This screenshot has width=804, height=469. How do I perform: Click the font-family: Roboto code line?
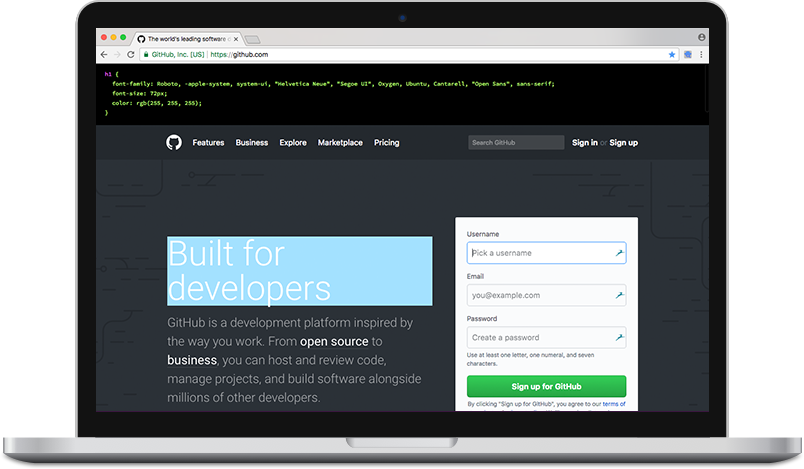pyautogui.click(x=333, y=84)
